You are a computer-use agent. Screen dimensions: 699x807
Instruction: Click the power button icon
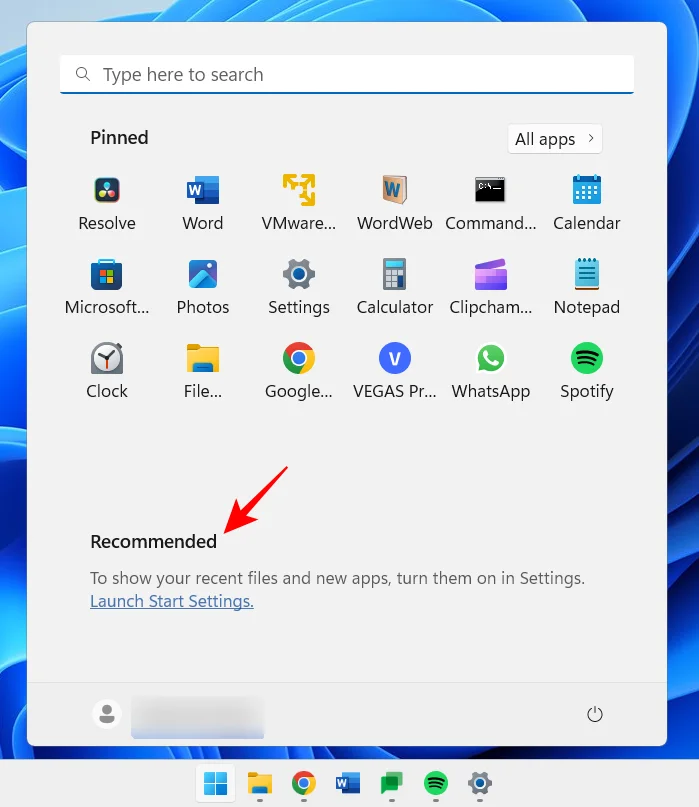pos(595,714)
